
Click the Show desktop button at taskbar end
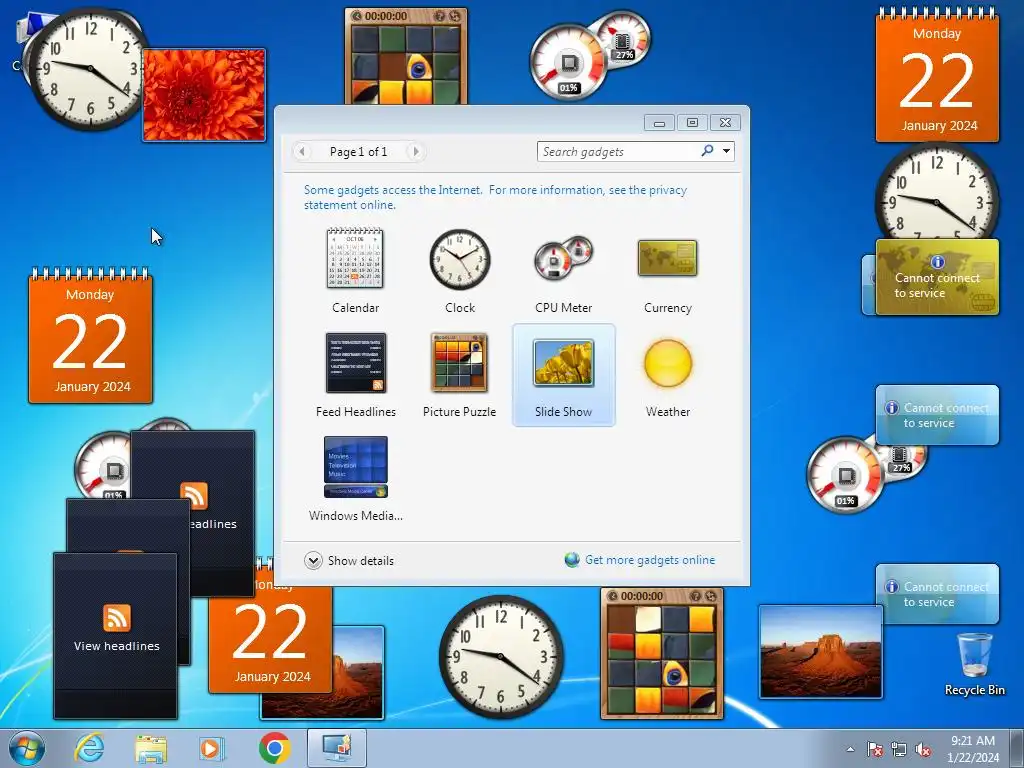click(1018, 748)
